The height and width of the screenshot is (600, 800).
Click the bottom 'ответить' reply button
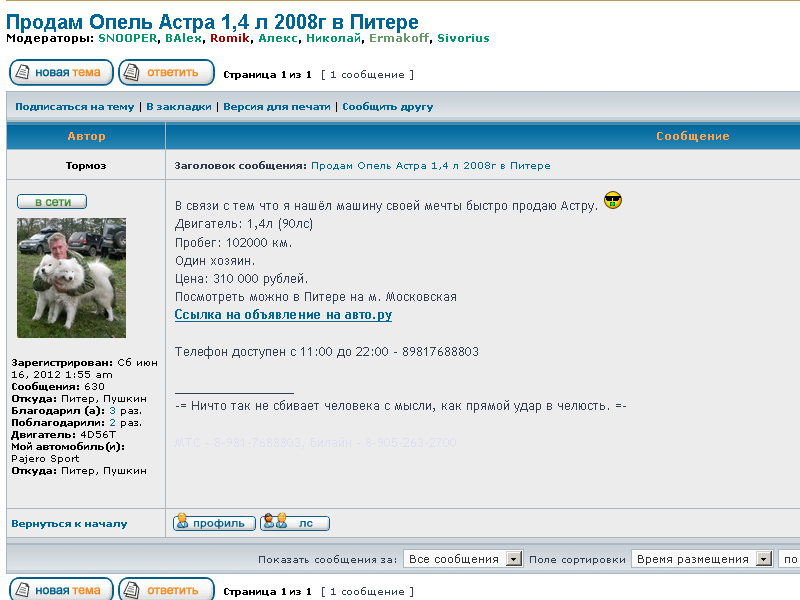click(166, 590)
